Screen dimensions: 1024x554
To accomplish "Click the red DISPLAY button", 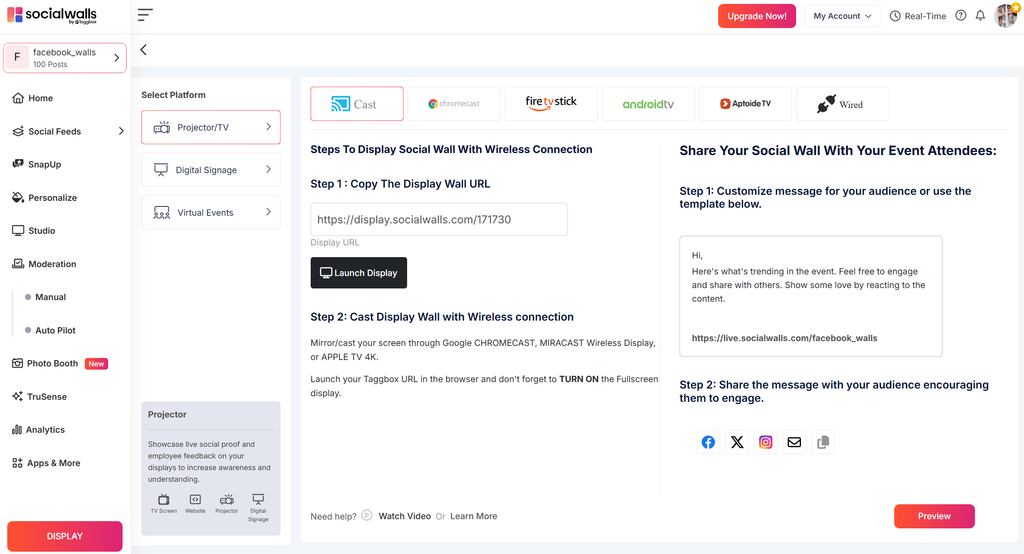I will (65, 536).
